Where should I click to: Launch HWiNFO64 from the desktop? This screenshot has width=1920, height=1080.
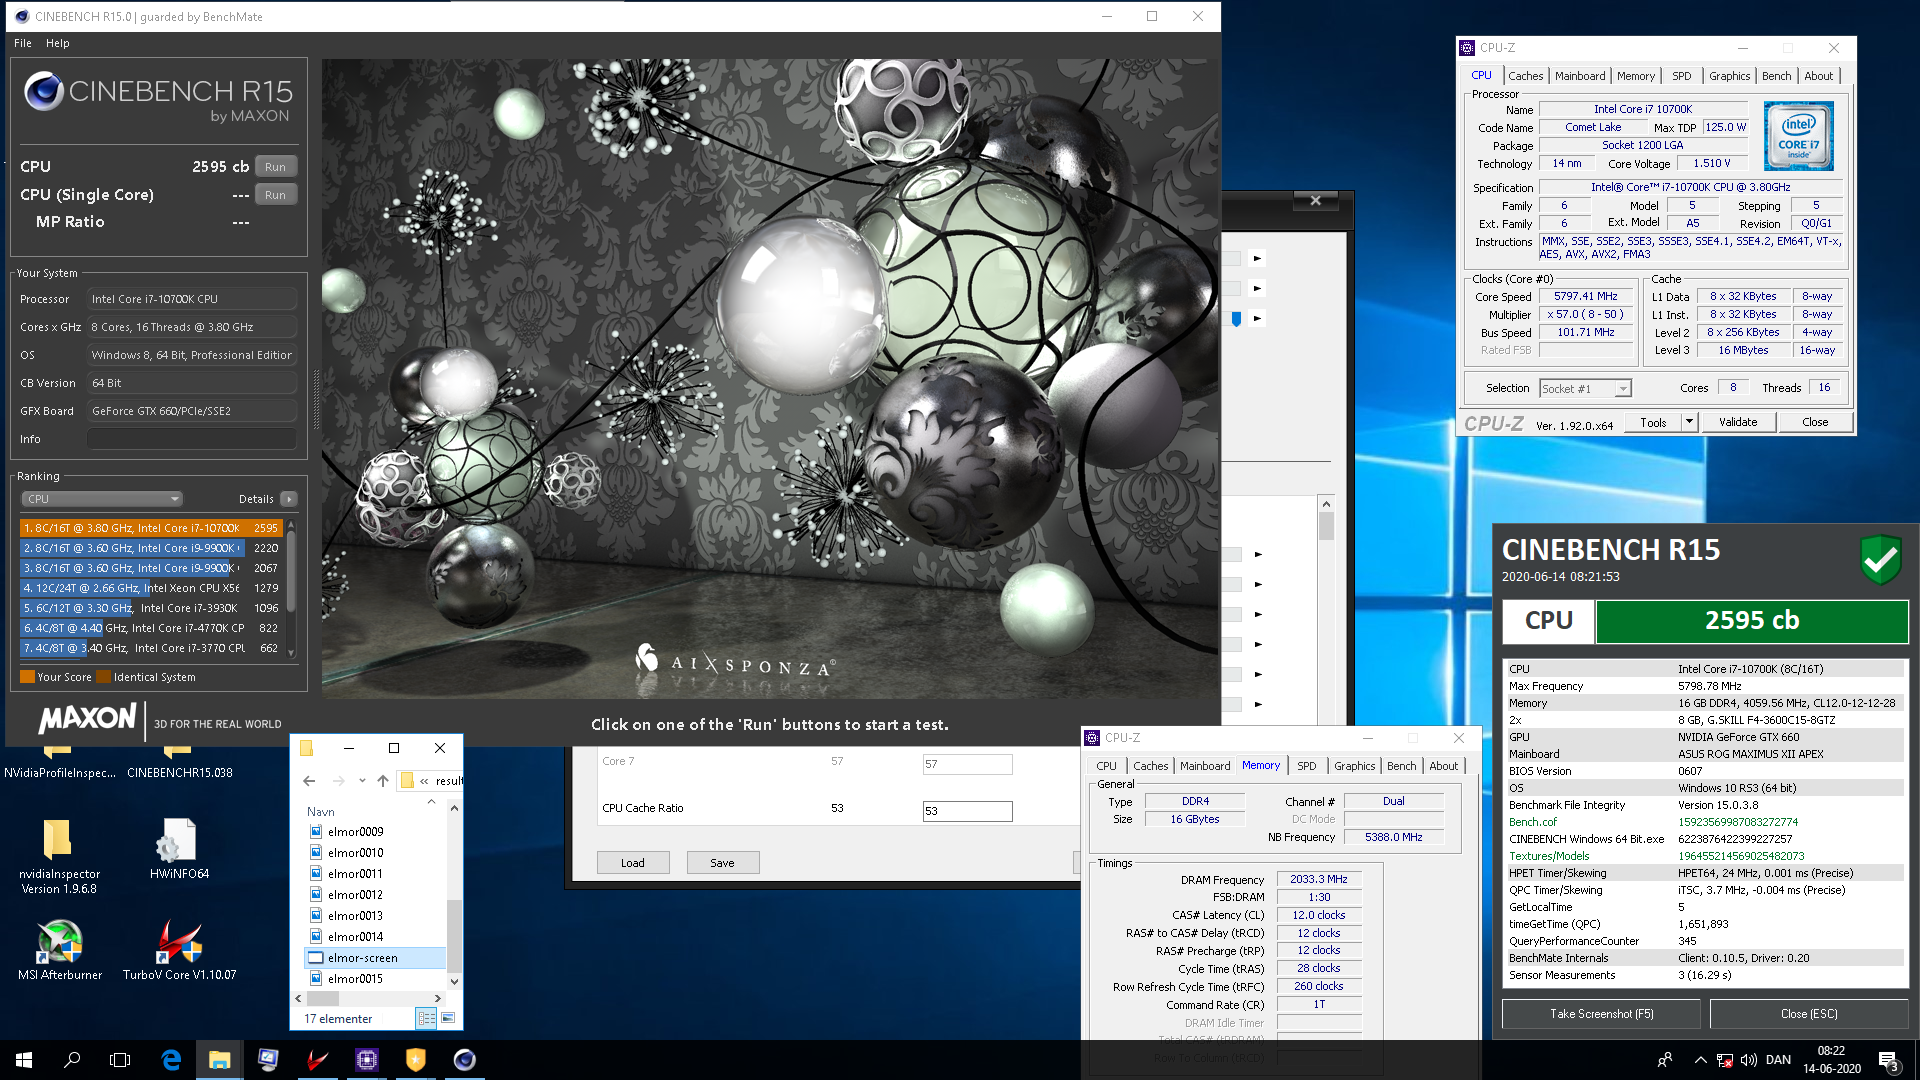point(180,848)
